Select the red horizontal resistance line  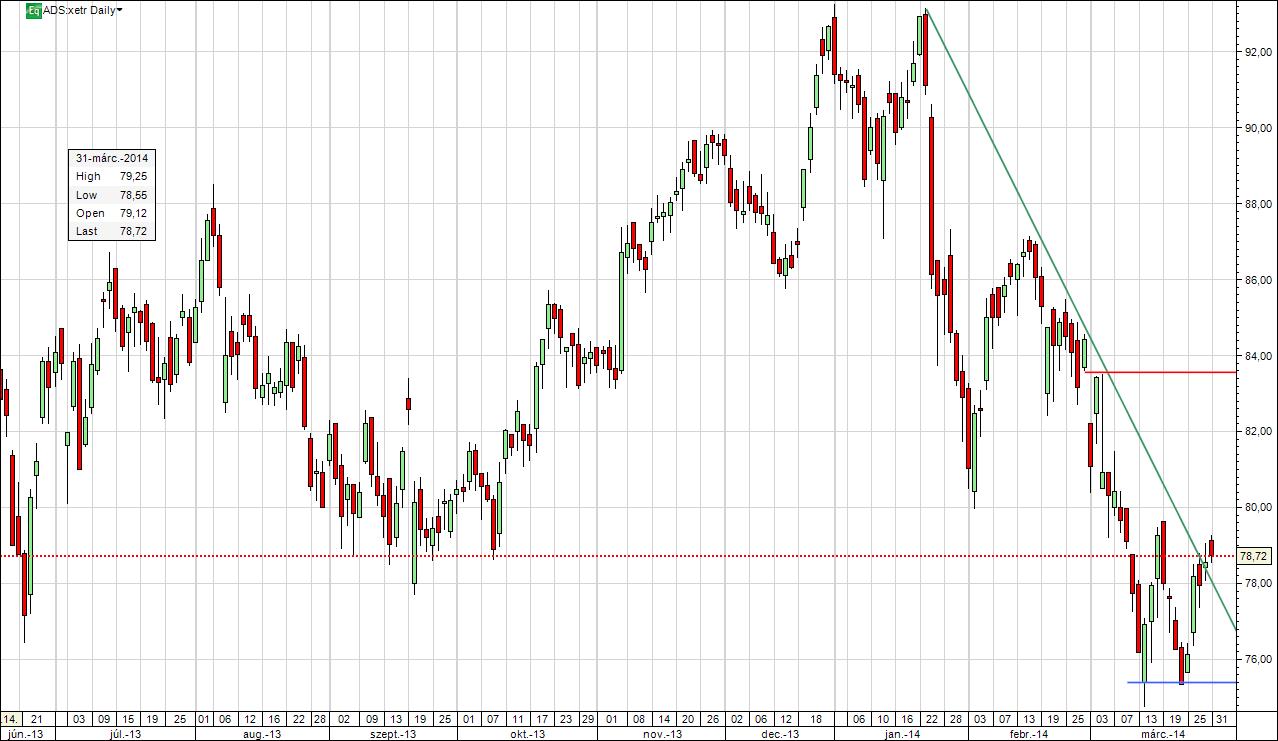click(x=1160, y=372)
